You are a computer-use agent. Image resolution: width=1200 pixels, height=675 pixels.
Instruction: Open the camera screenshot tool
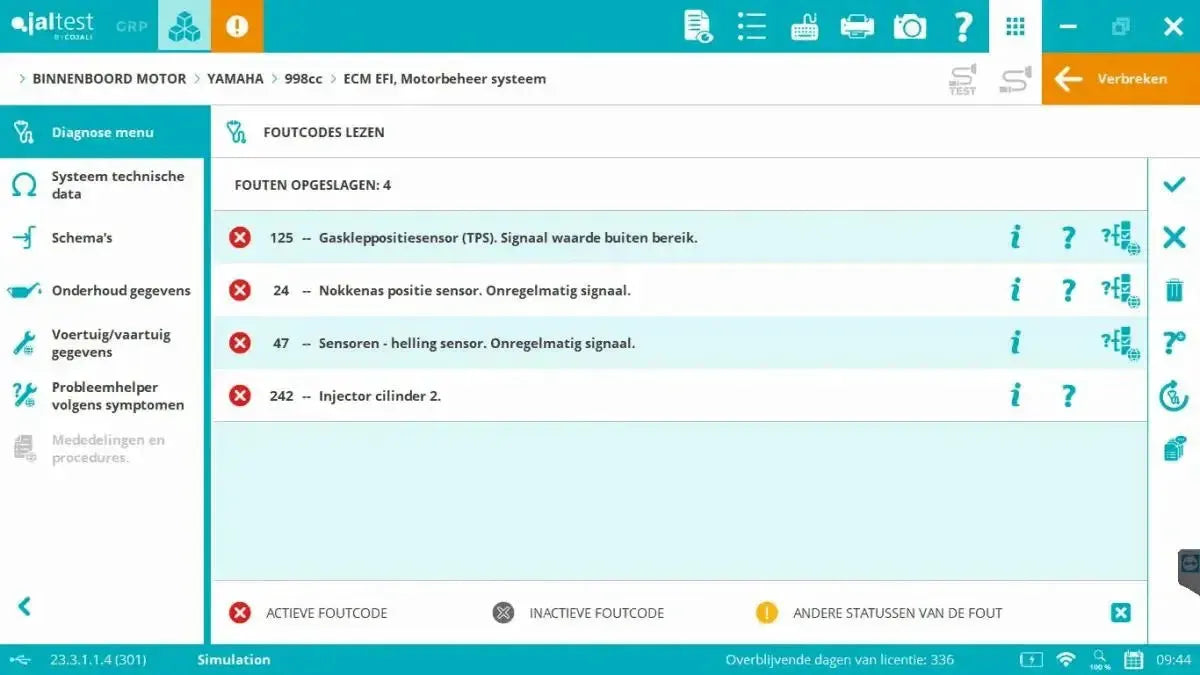pyautogui.click(x=909, y=26)
